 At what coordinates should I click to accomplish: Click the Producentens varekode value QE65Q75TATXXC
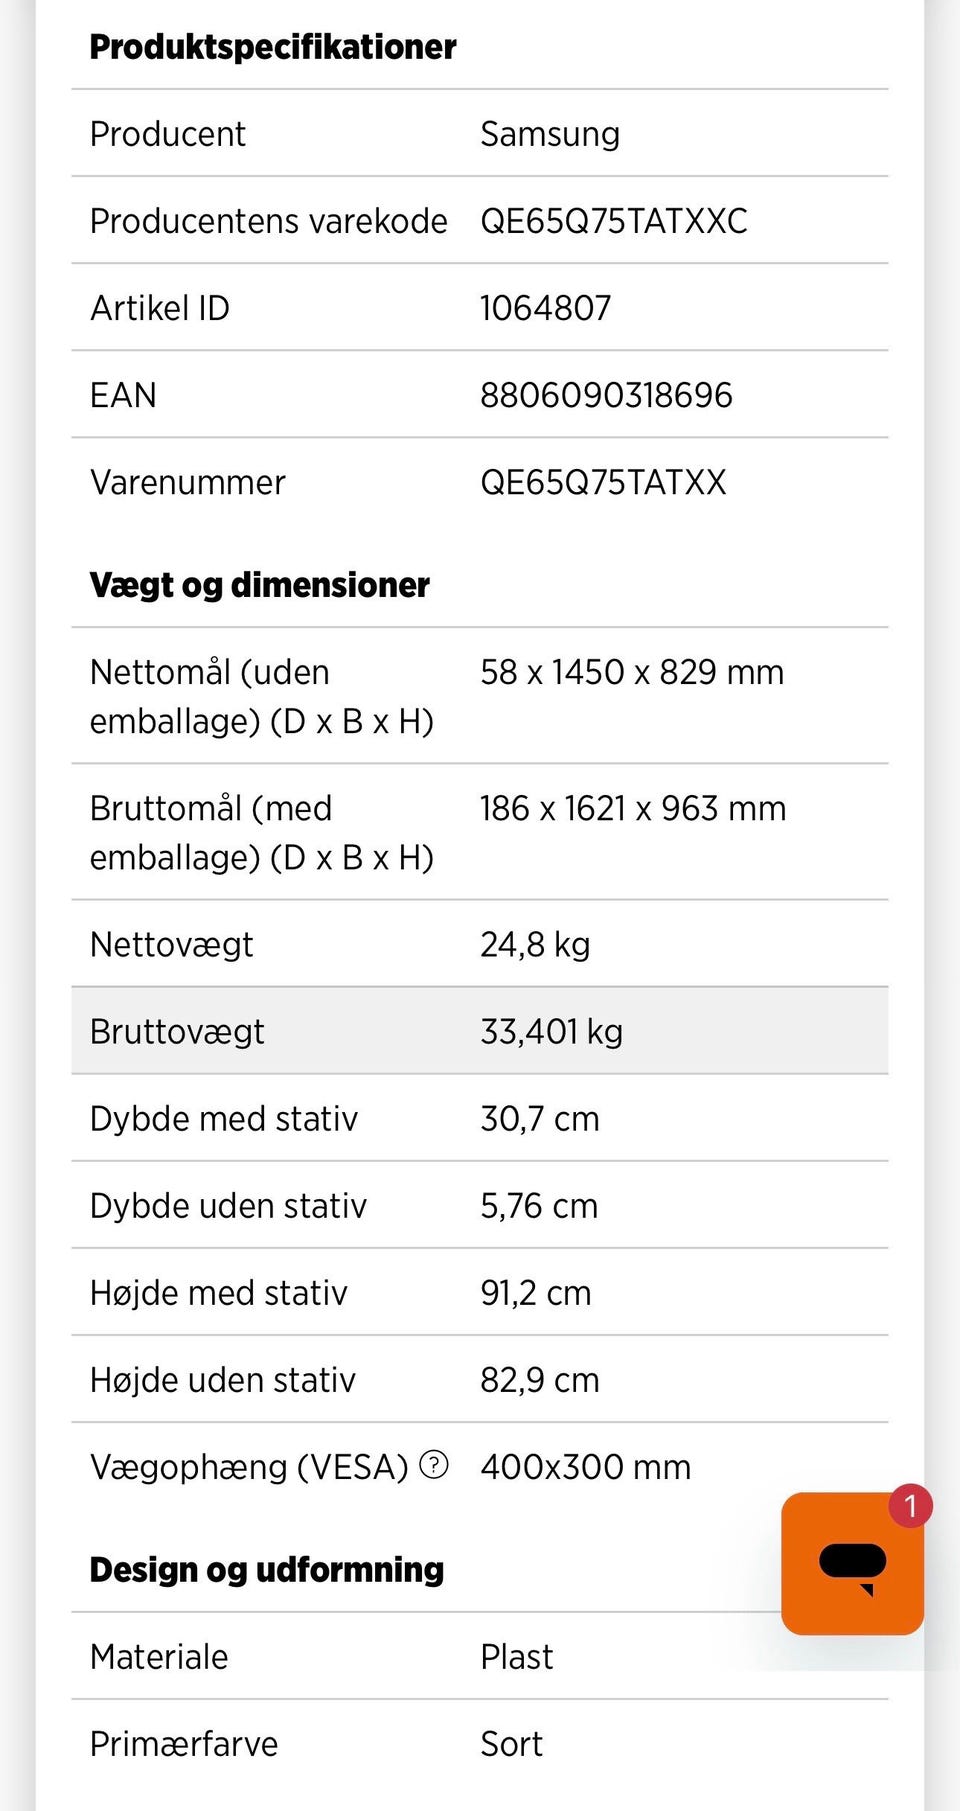click(x=613, y=221)
